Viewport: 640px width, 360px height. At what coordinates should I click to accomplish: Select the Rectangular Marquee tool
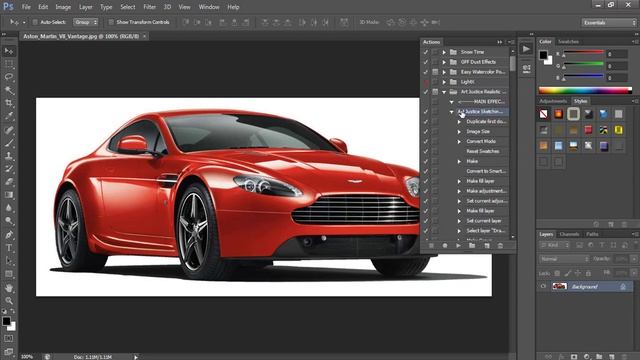(x=9, y=64)
